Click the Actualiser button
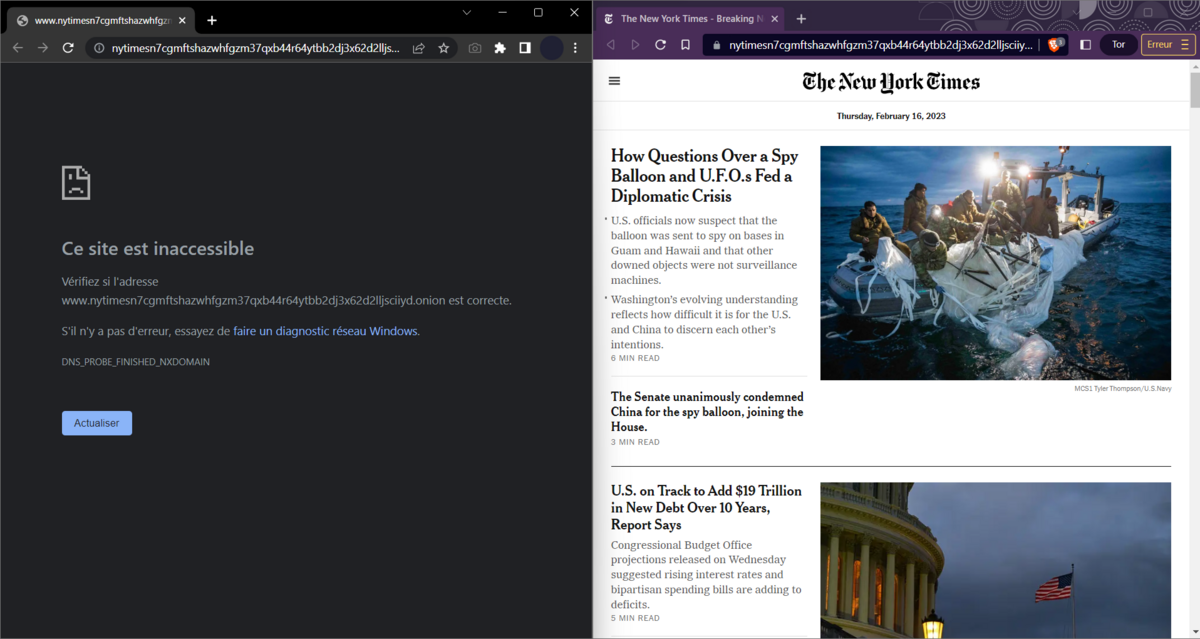Image resolution: width=1200 pixels, height=639 pixels. tap(97, 423)
